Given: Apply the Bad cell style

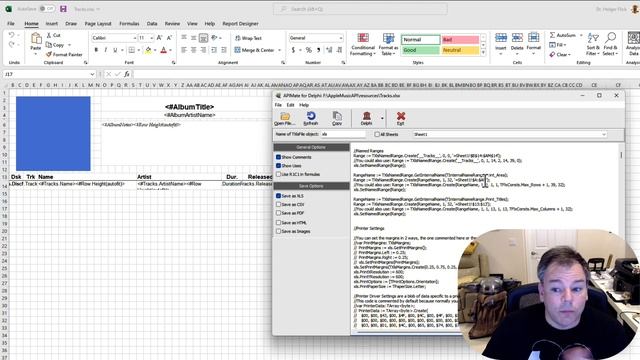Looking at the screenshot, I should pyautogui.click(x=460, y=40).
